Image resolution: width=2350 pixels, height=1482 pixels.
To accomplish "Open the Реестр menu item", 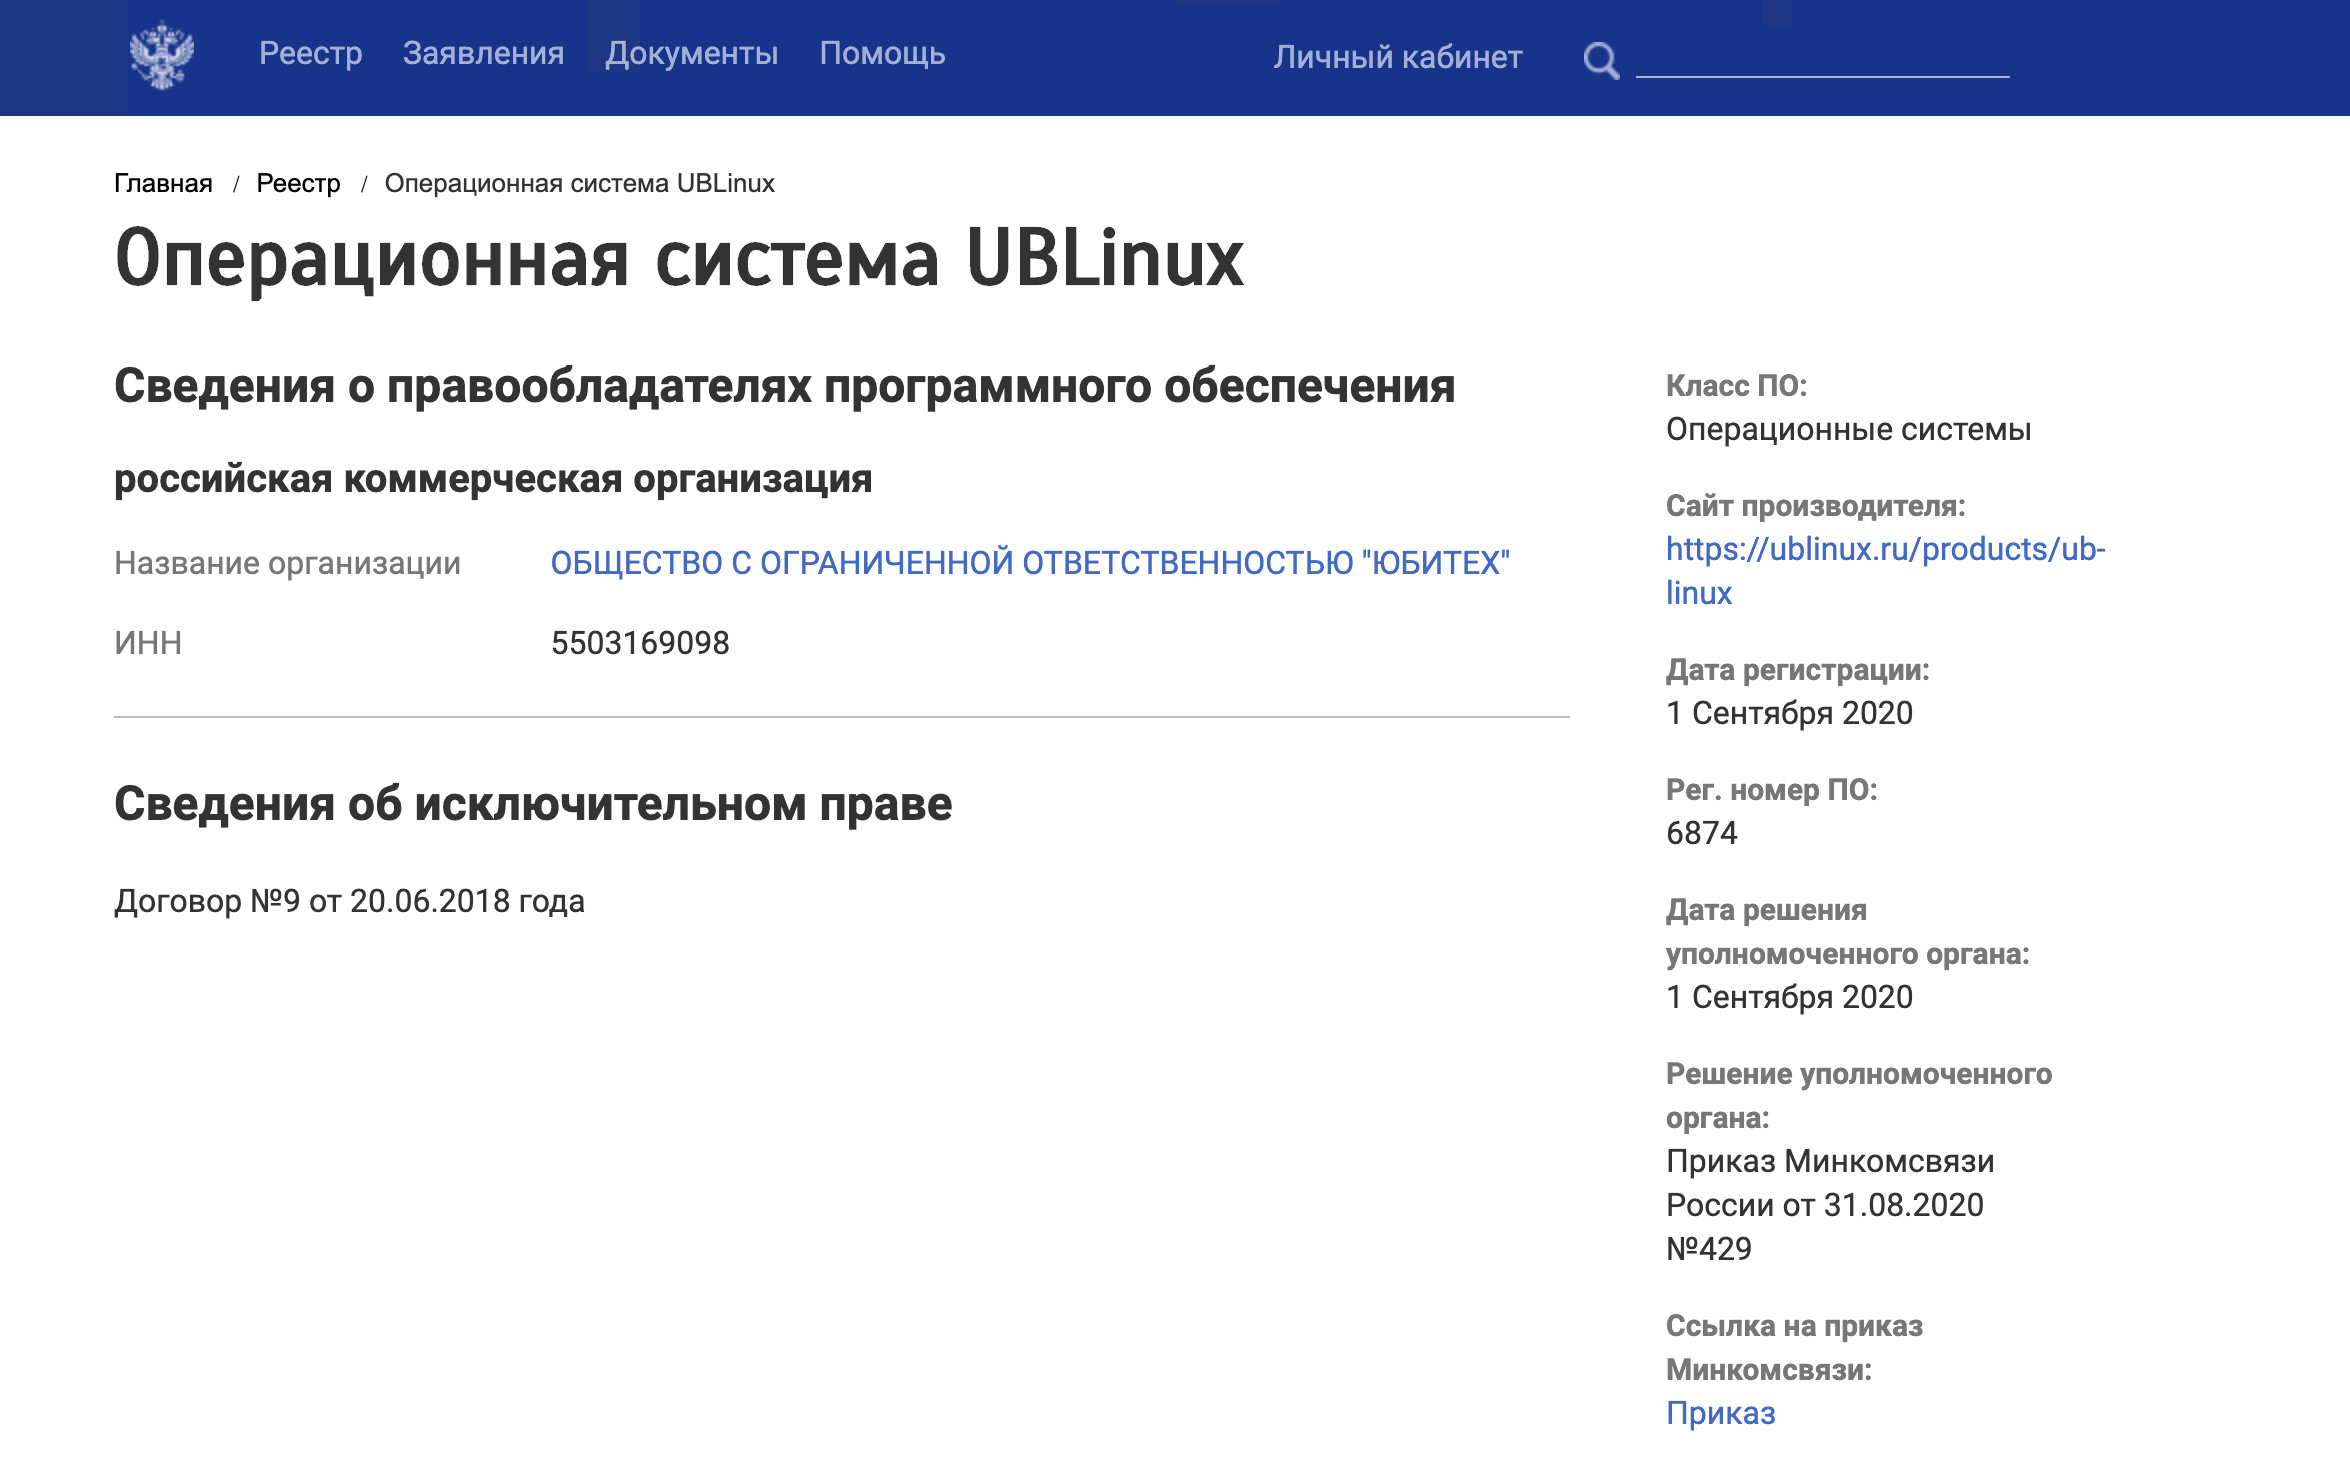I will pyautogui.click(x=310, y=53).
